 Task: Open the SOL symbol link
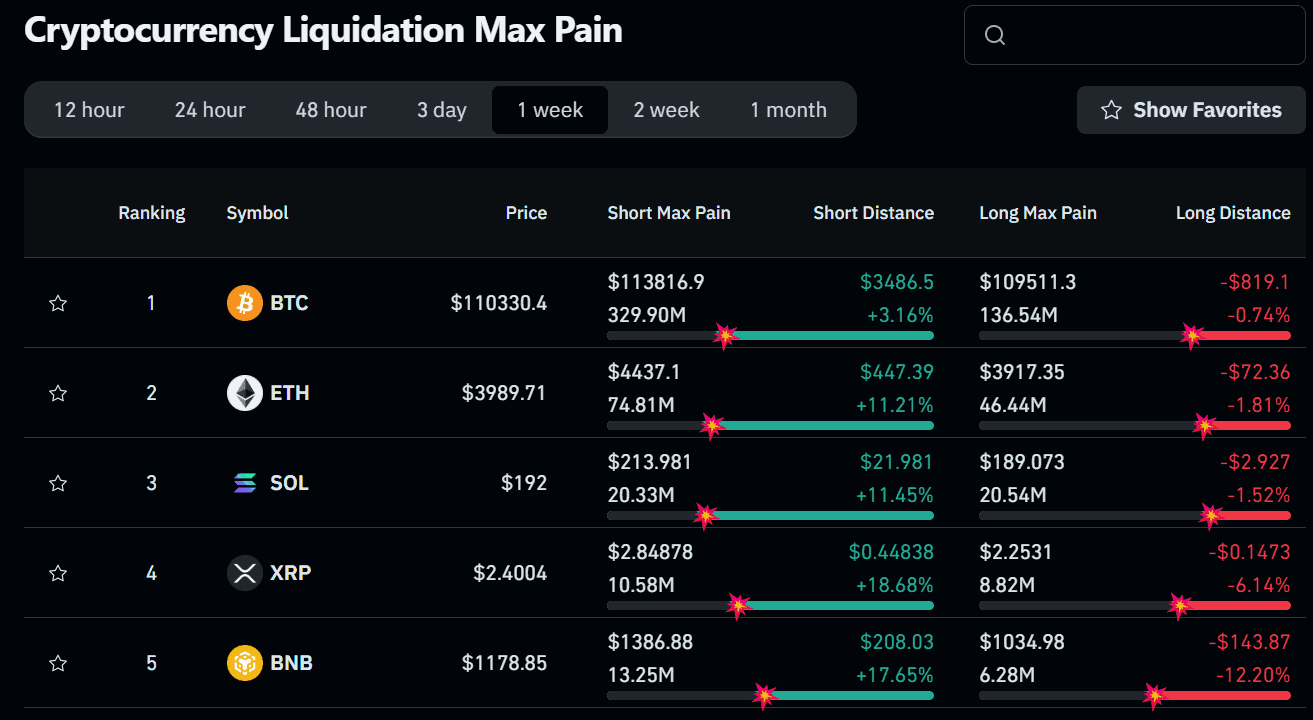point(289,483)
